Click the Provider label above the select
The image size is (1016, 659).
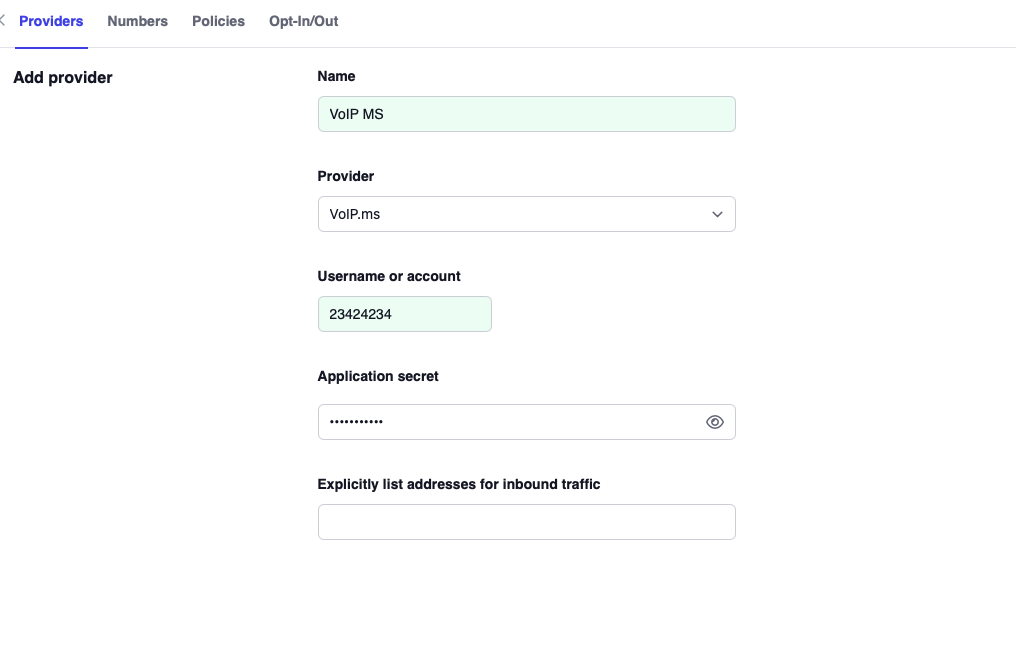tap(345, 176)
